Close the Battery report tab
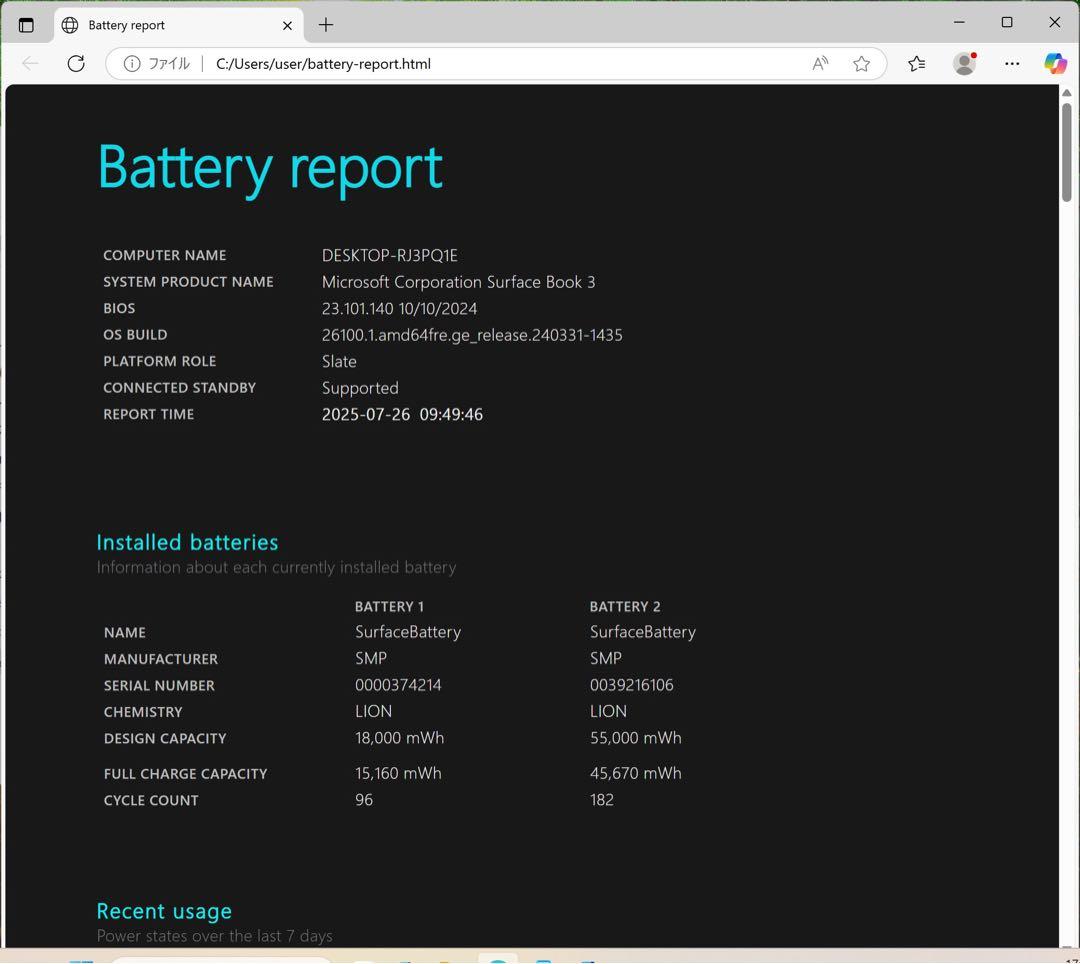 click(x=287, y=25)
